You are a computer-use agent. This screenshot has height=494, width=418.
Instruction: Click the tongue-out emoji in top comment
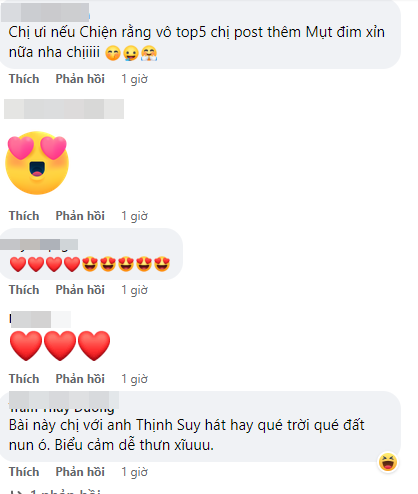click(x=131, y=53)
